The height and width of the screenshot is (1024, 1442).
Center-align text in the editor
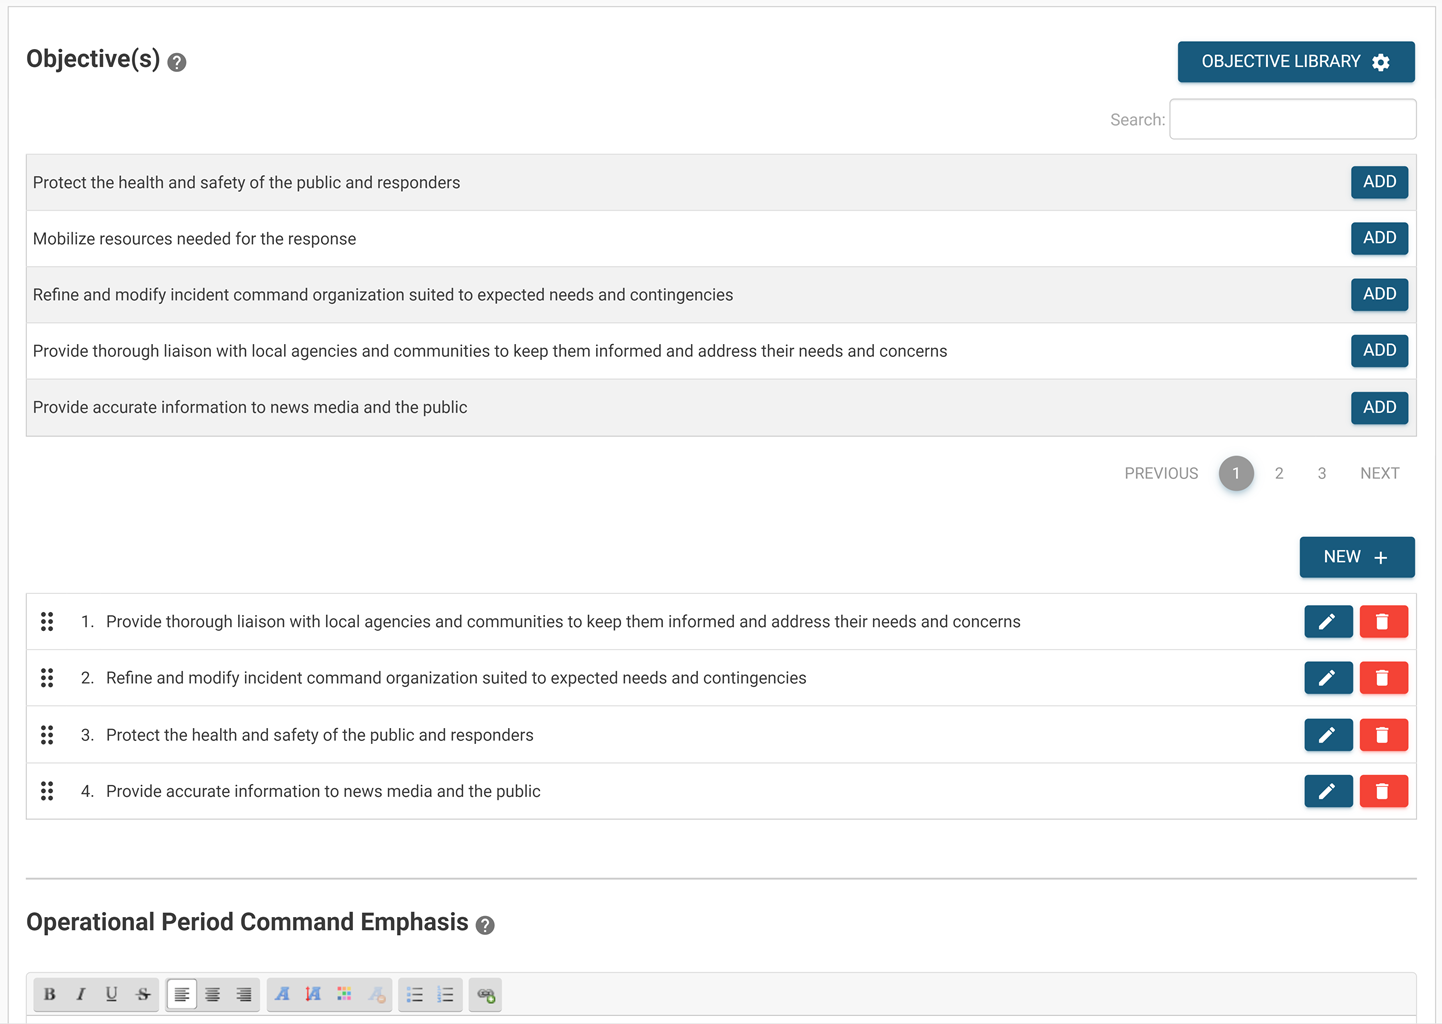click(212, 994)
